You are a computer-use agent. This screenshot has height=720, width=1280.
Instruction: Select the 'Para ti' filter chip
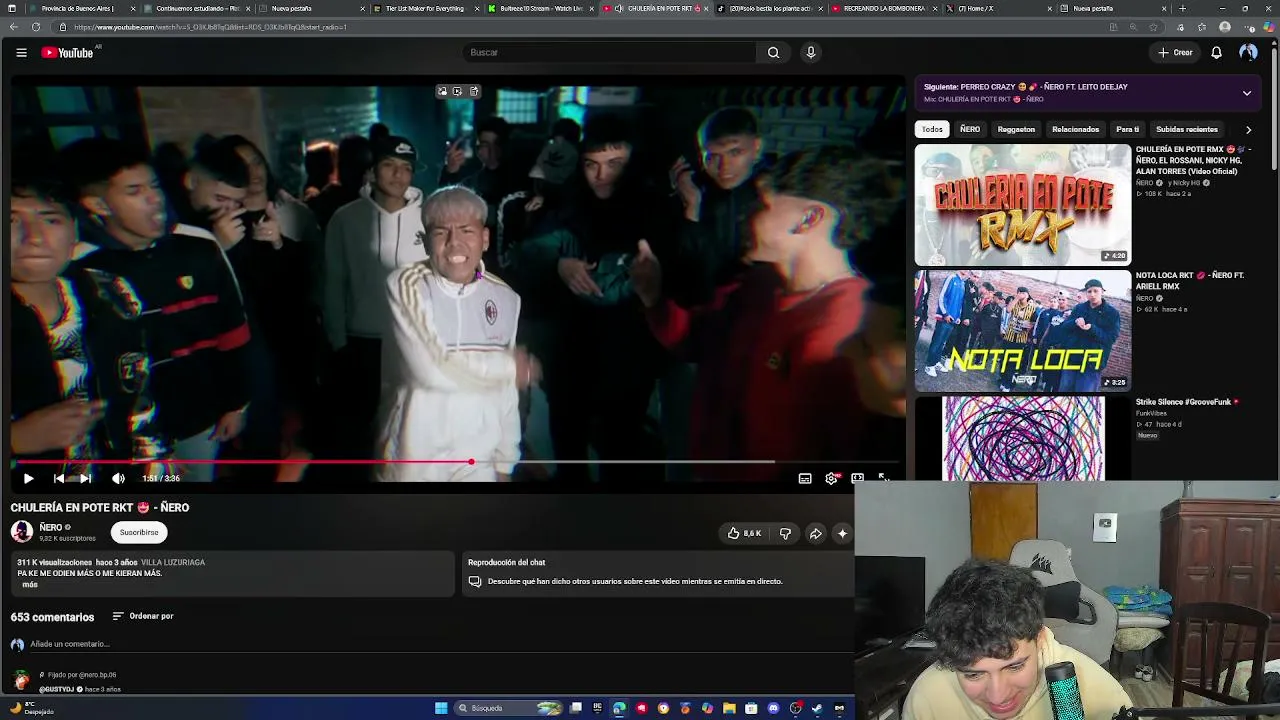[1128, 129]
